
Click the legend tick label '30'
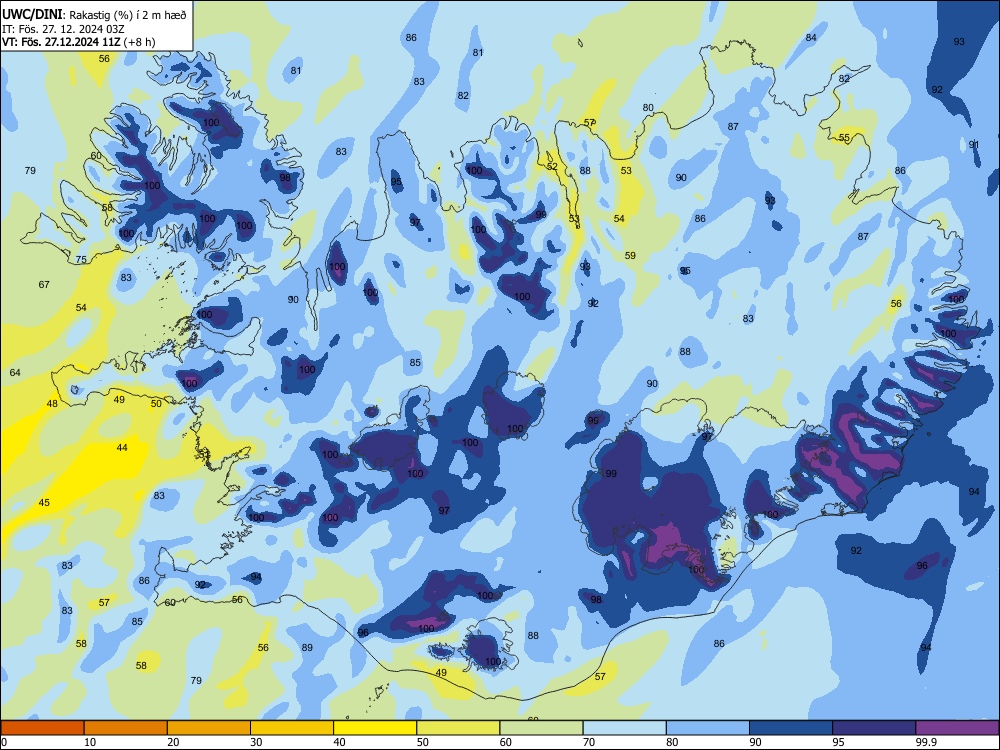(256, 742)
